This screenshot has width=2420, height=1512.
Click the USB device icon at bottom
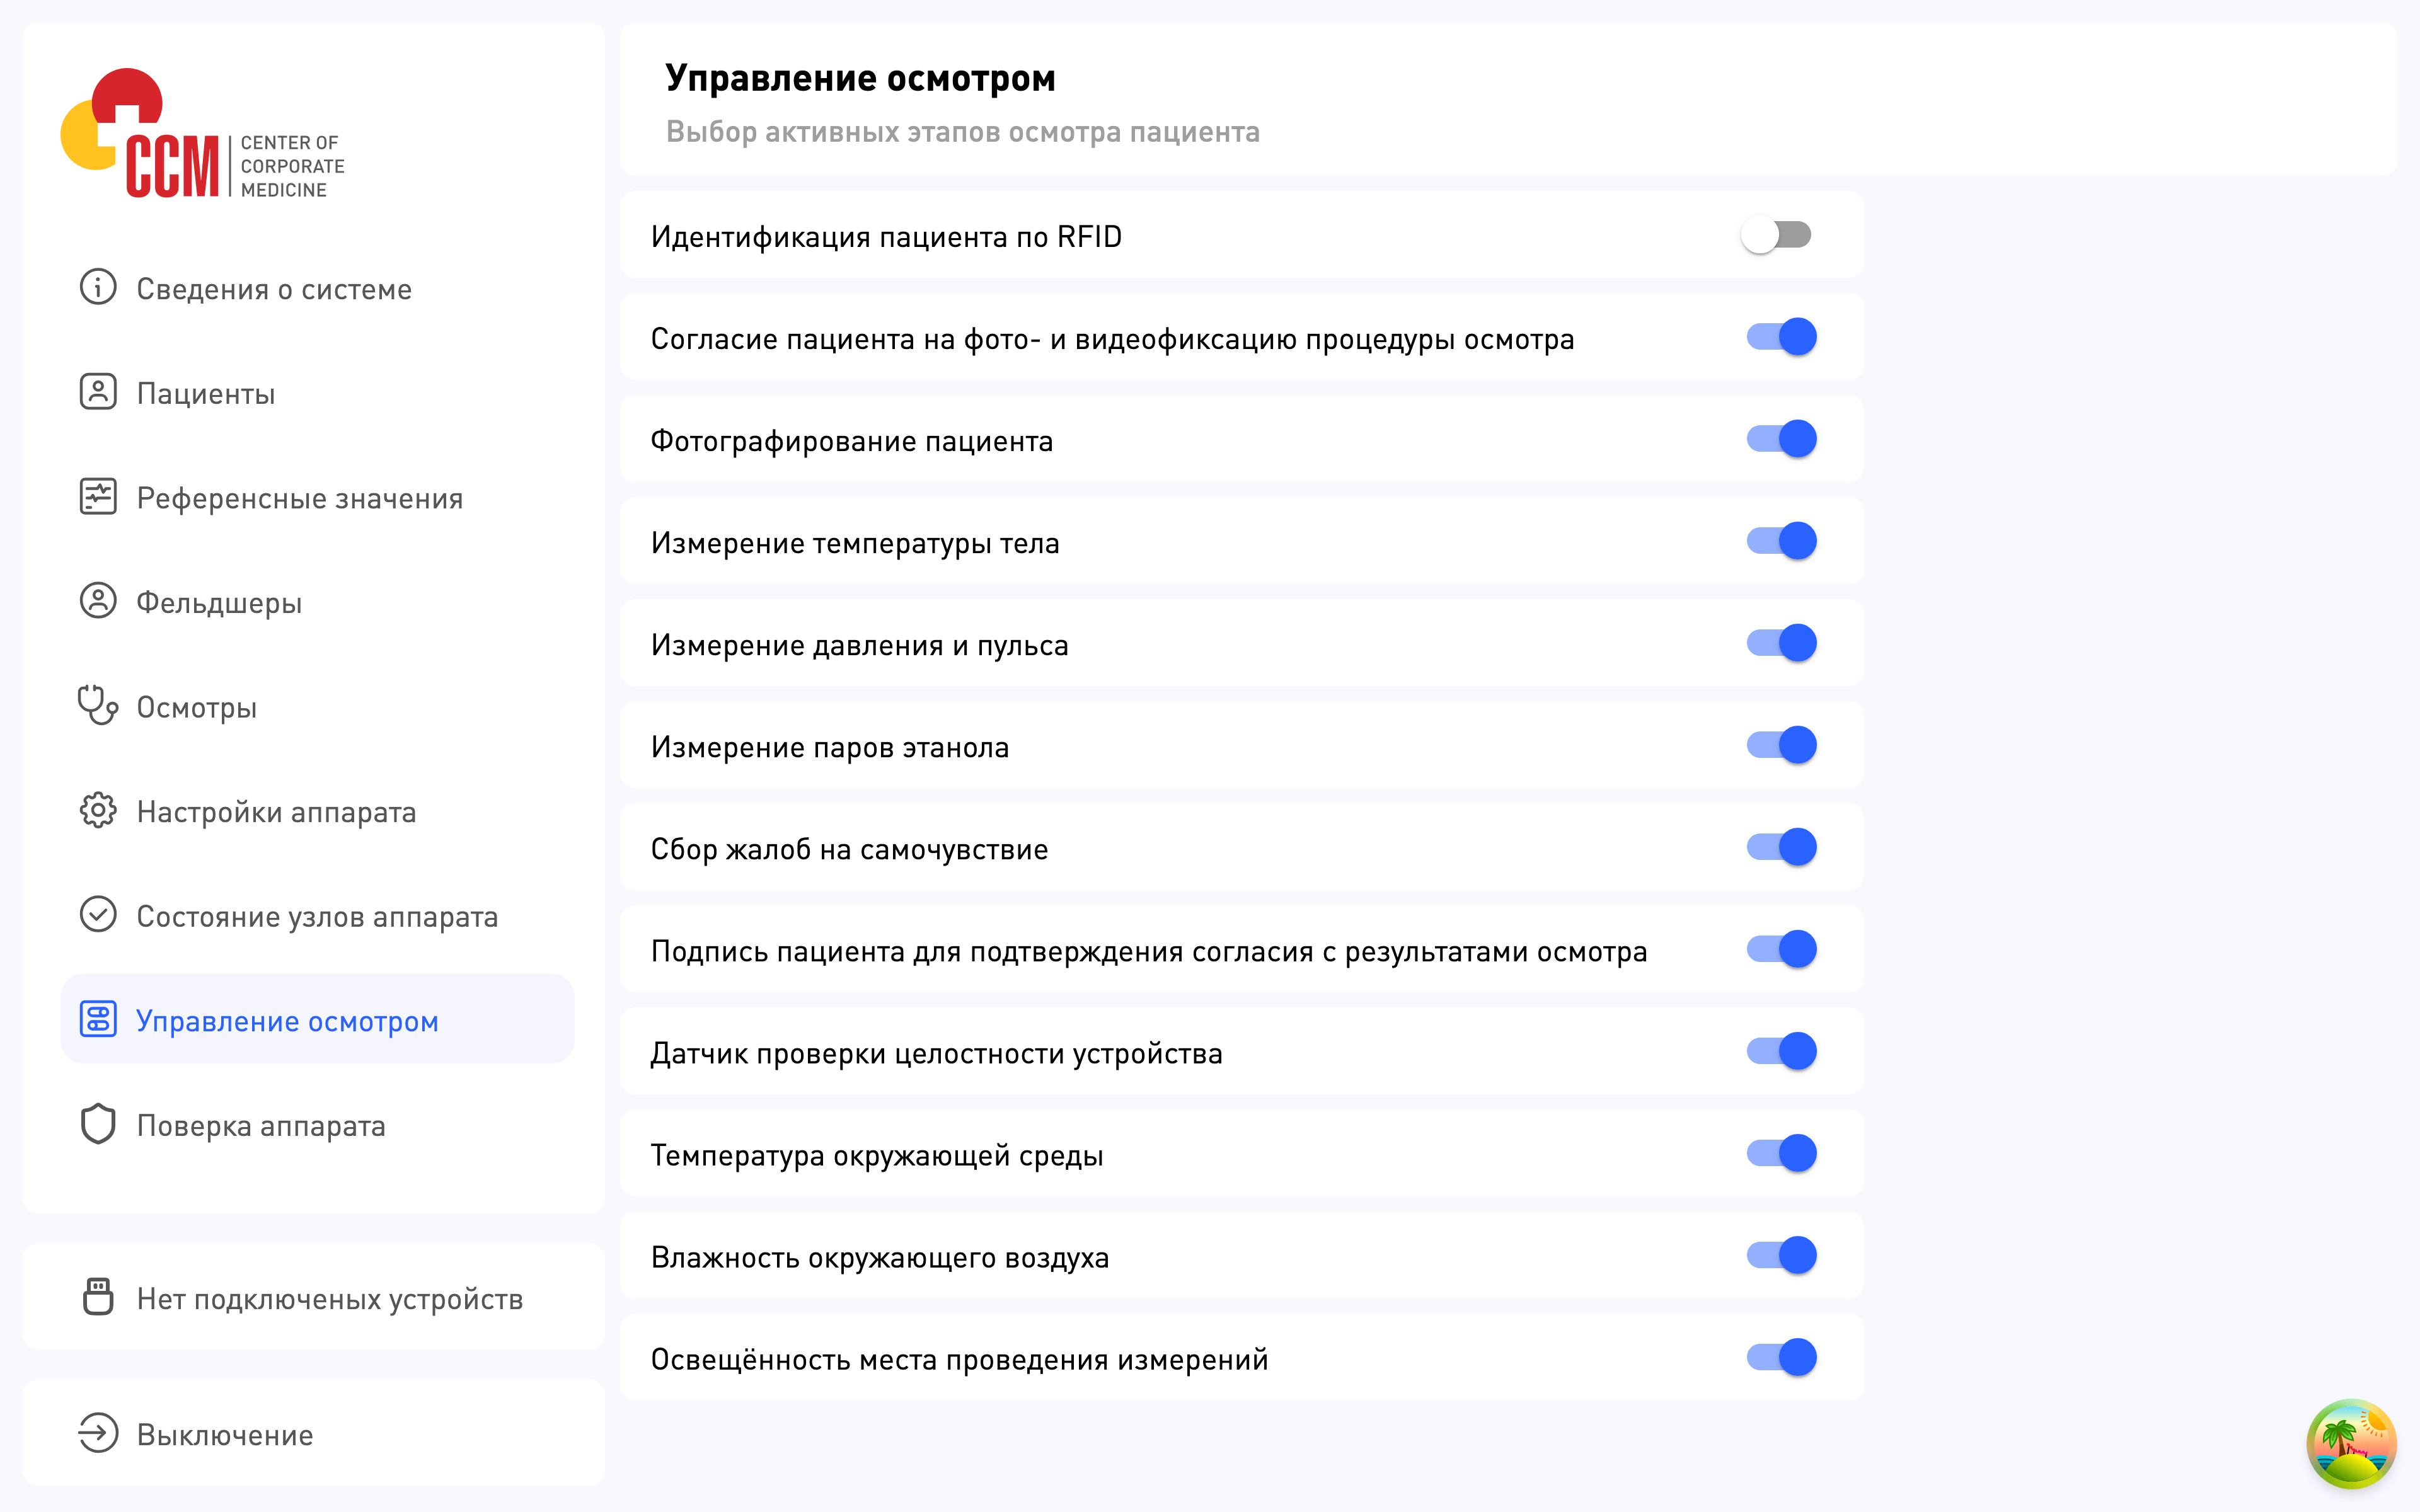pos(98,1297)
